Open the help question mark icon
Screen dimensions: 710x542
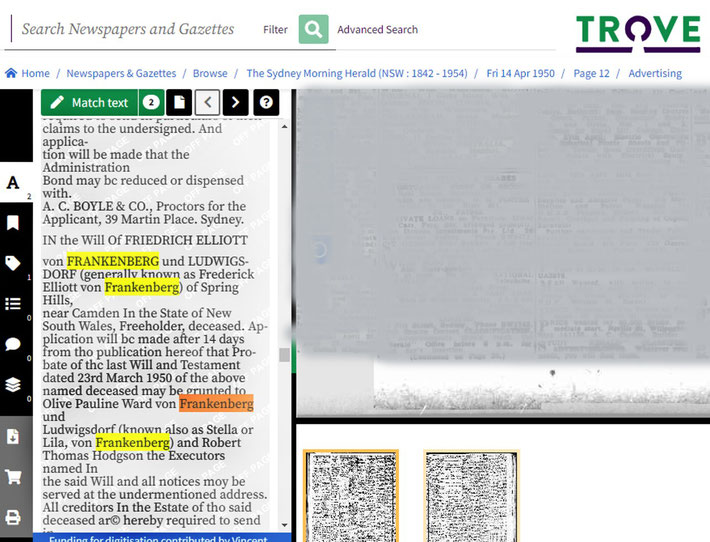coord(266,102)
